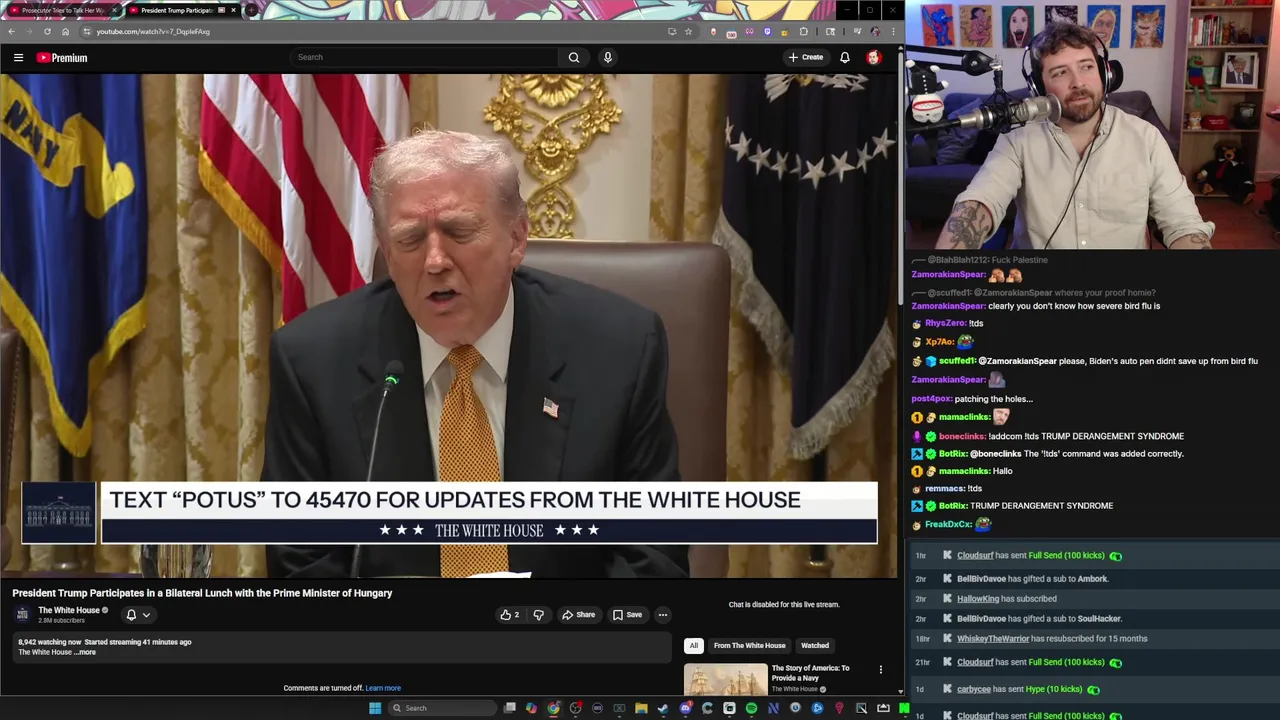Screen dimensions: 1280x720
Task: Click the Trump video player to pause
Action: tap(449, 325)
